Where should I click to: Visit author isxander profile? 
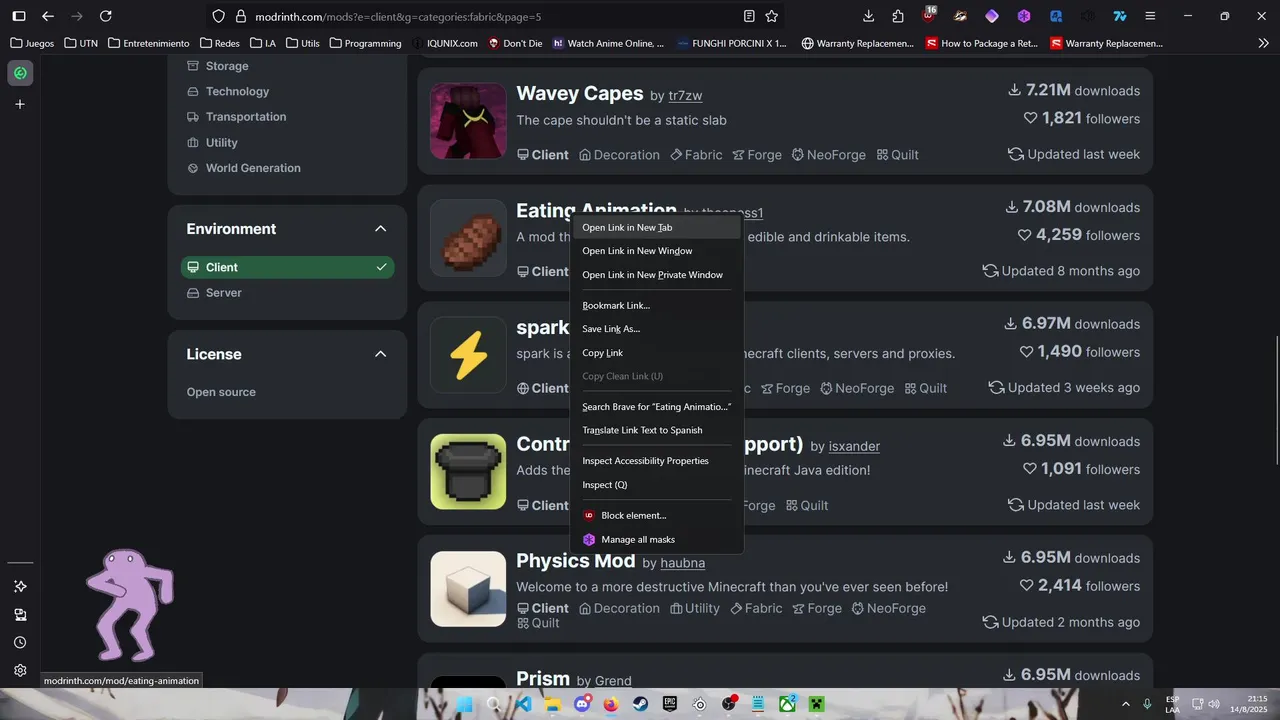pos(854,446)
